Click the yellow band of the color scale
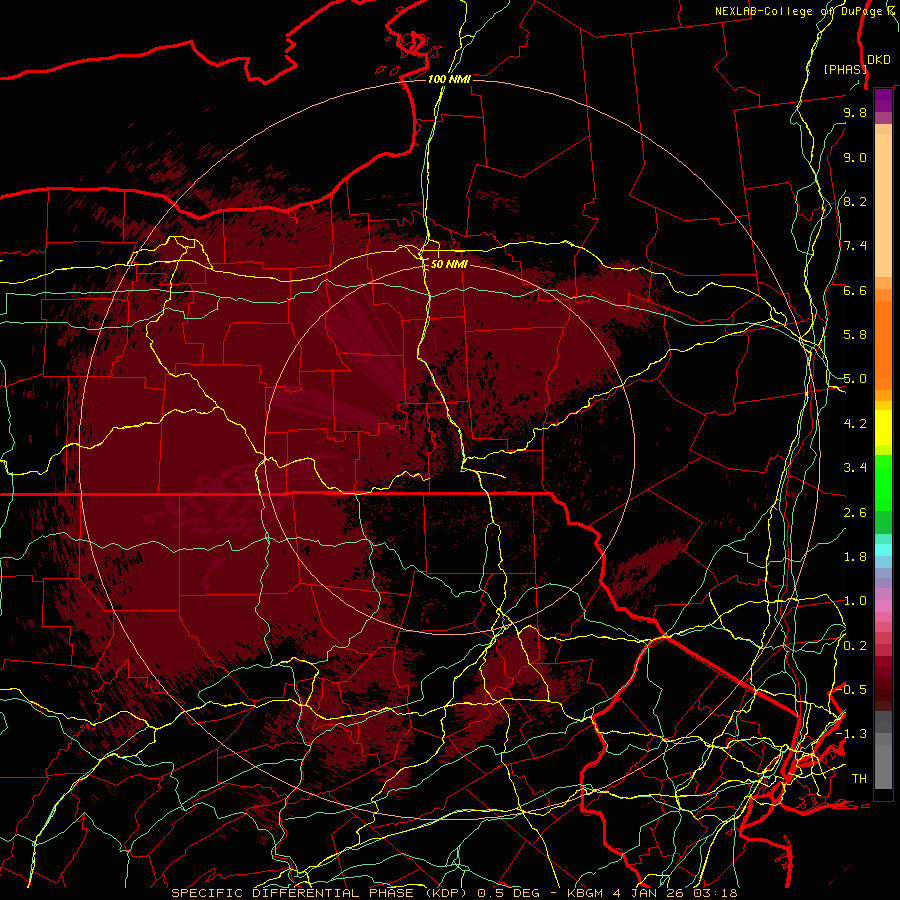Viewport: 900px width, 900px height. coord(883,428)
